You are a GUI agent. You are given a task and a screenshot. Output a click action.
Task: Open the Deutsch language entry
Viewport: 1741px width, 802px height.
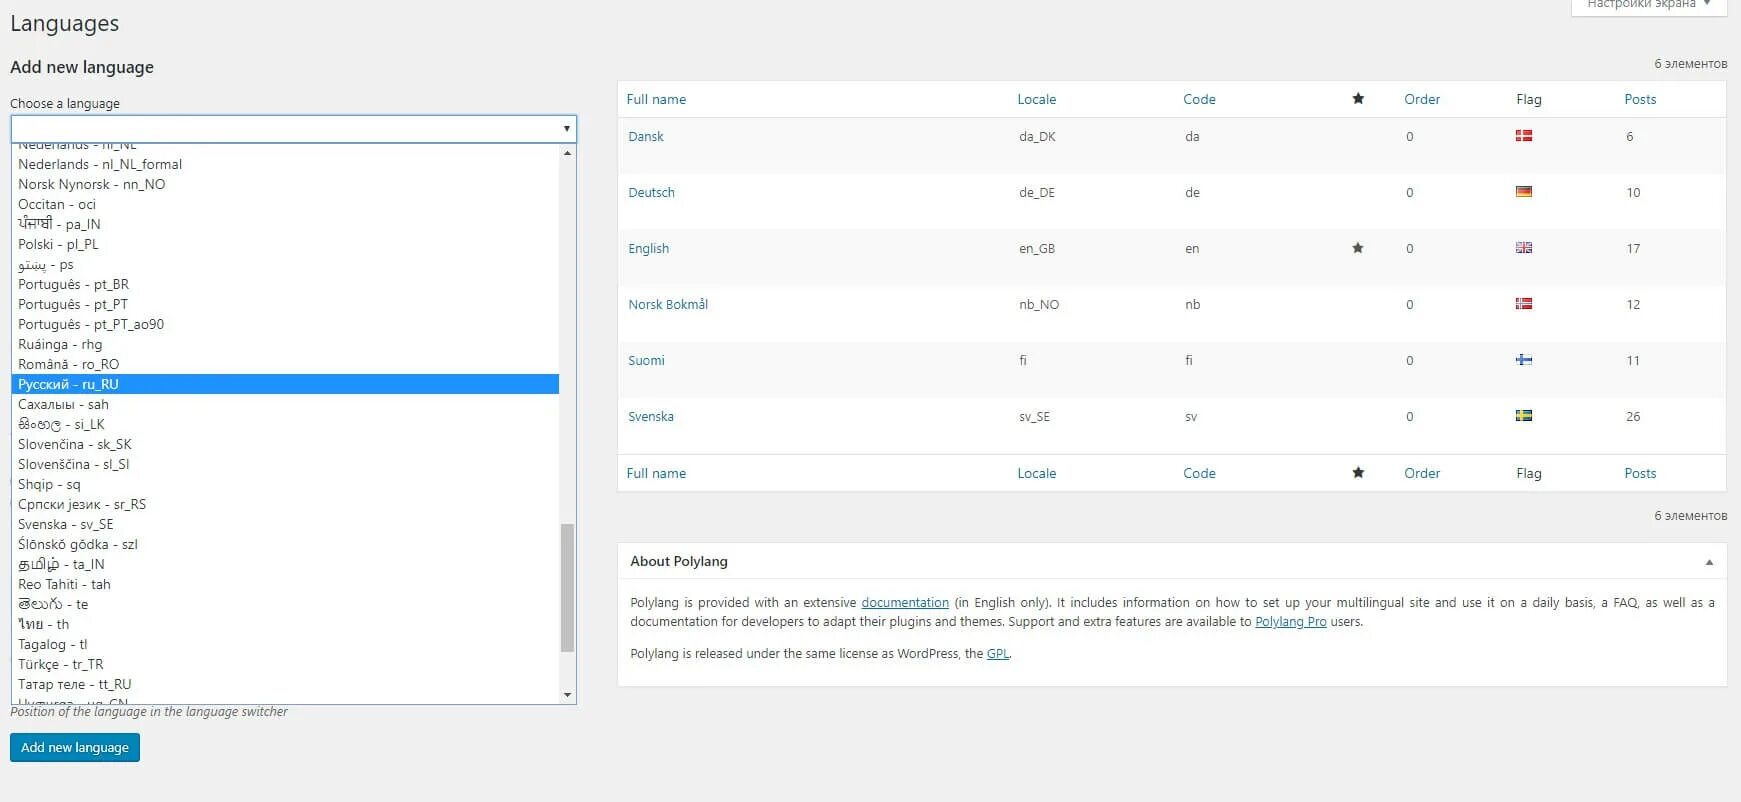coord(651,192)
